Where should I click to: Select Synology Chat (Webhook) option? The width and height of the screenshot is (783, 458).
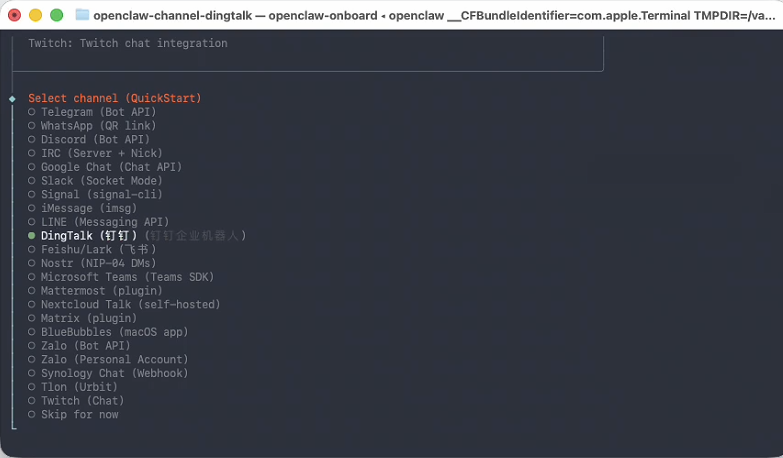(x=114, y=373)
